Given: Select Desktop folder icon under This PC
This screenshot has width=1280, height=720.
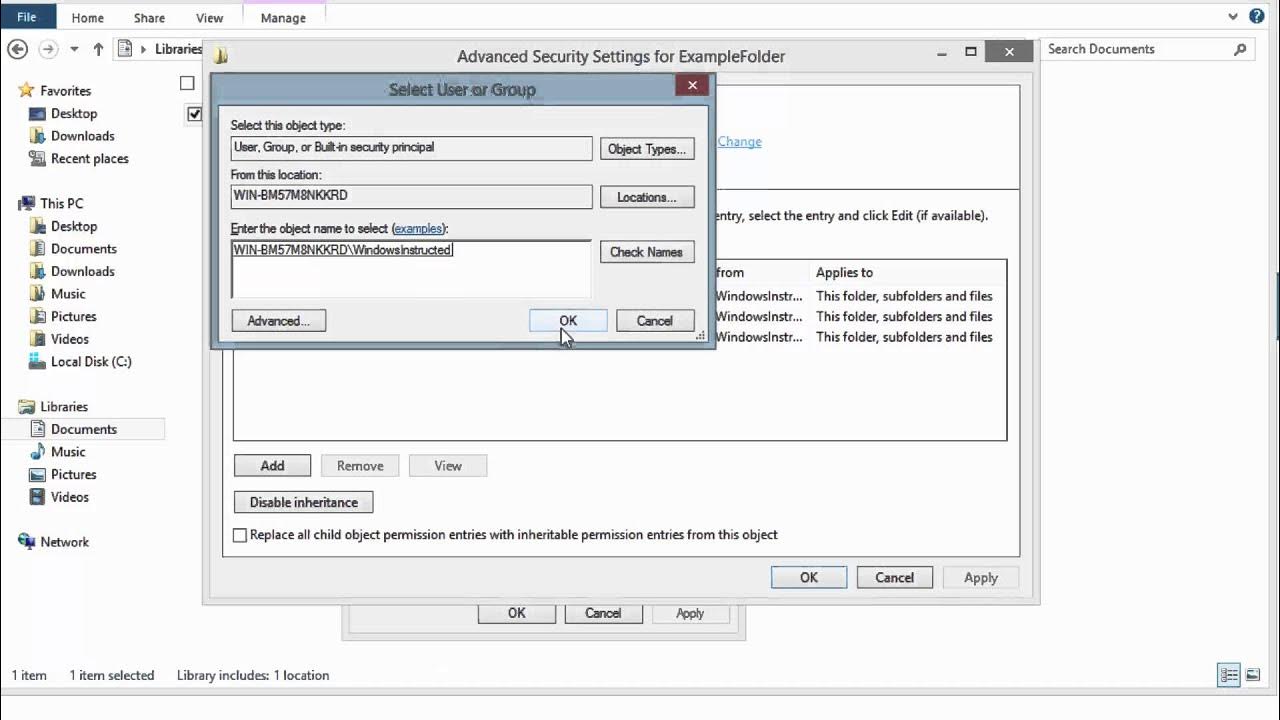Looking at the screenshot, I should [38, 227].
